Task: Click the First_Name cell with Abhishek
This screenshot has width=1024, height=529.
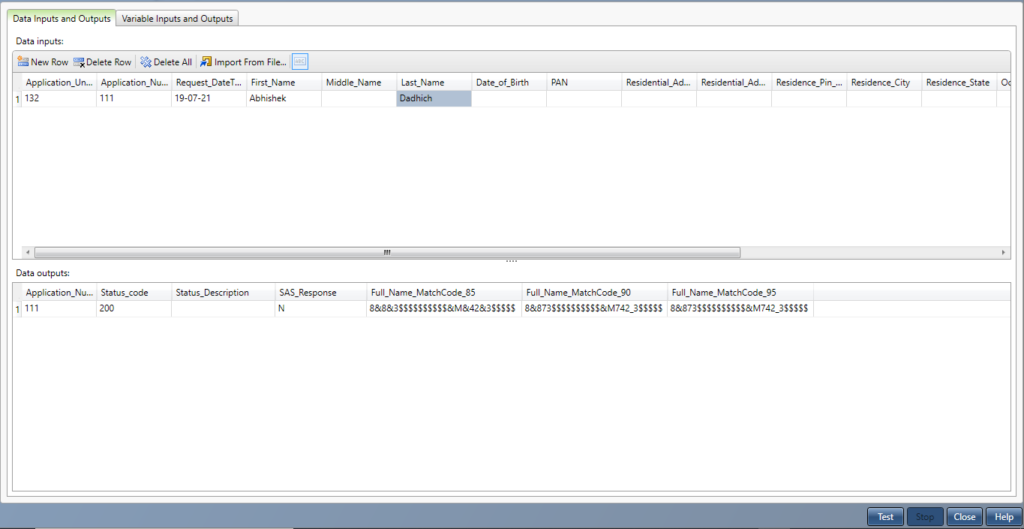Action: 283,99
